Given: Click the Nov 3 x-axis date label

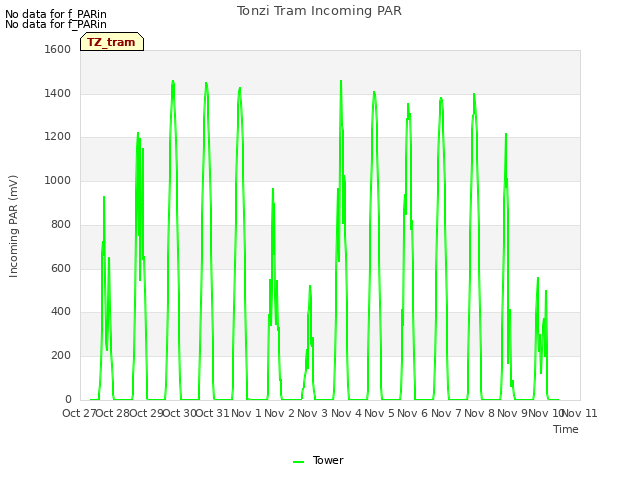Looking at the screenshot, I should coord(312,413).
